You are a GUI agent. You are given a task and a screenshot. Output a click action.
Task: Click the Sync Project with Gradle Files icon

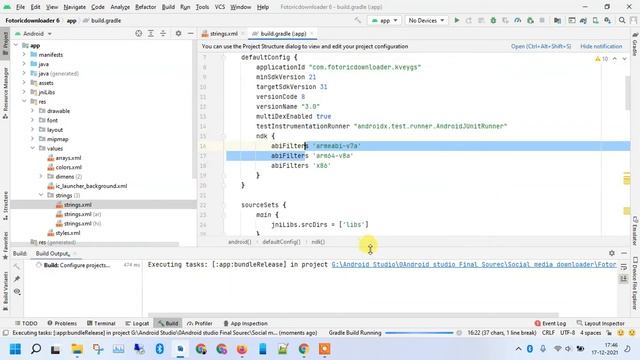[x=583, y=20]
